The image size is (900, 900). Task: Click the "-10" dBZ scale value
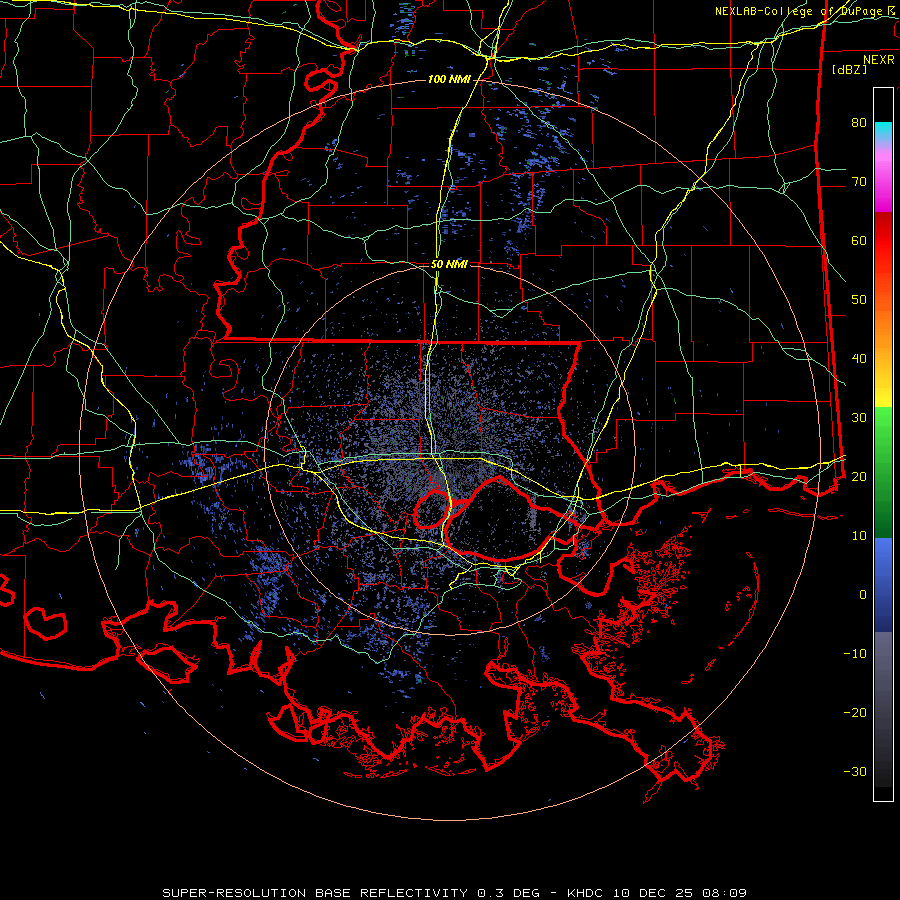click(855, 654)
